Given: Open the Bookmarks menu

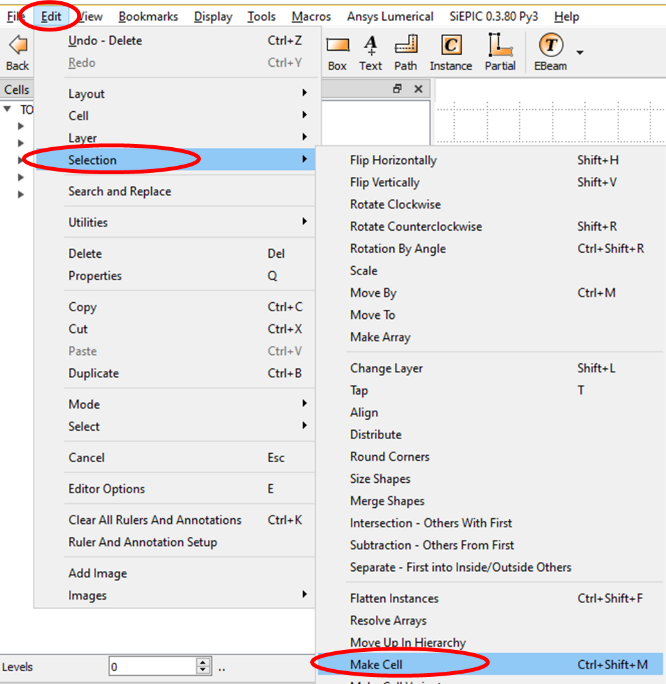Looking at the screenshot, I should point(148,17).
